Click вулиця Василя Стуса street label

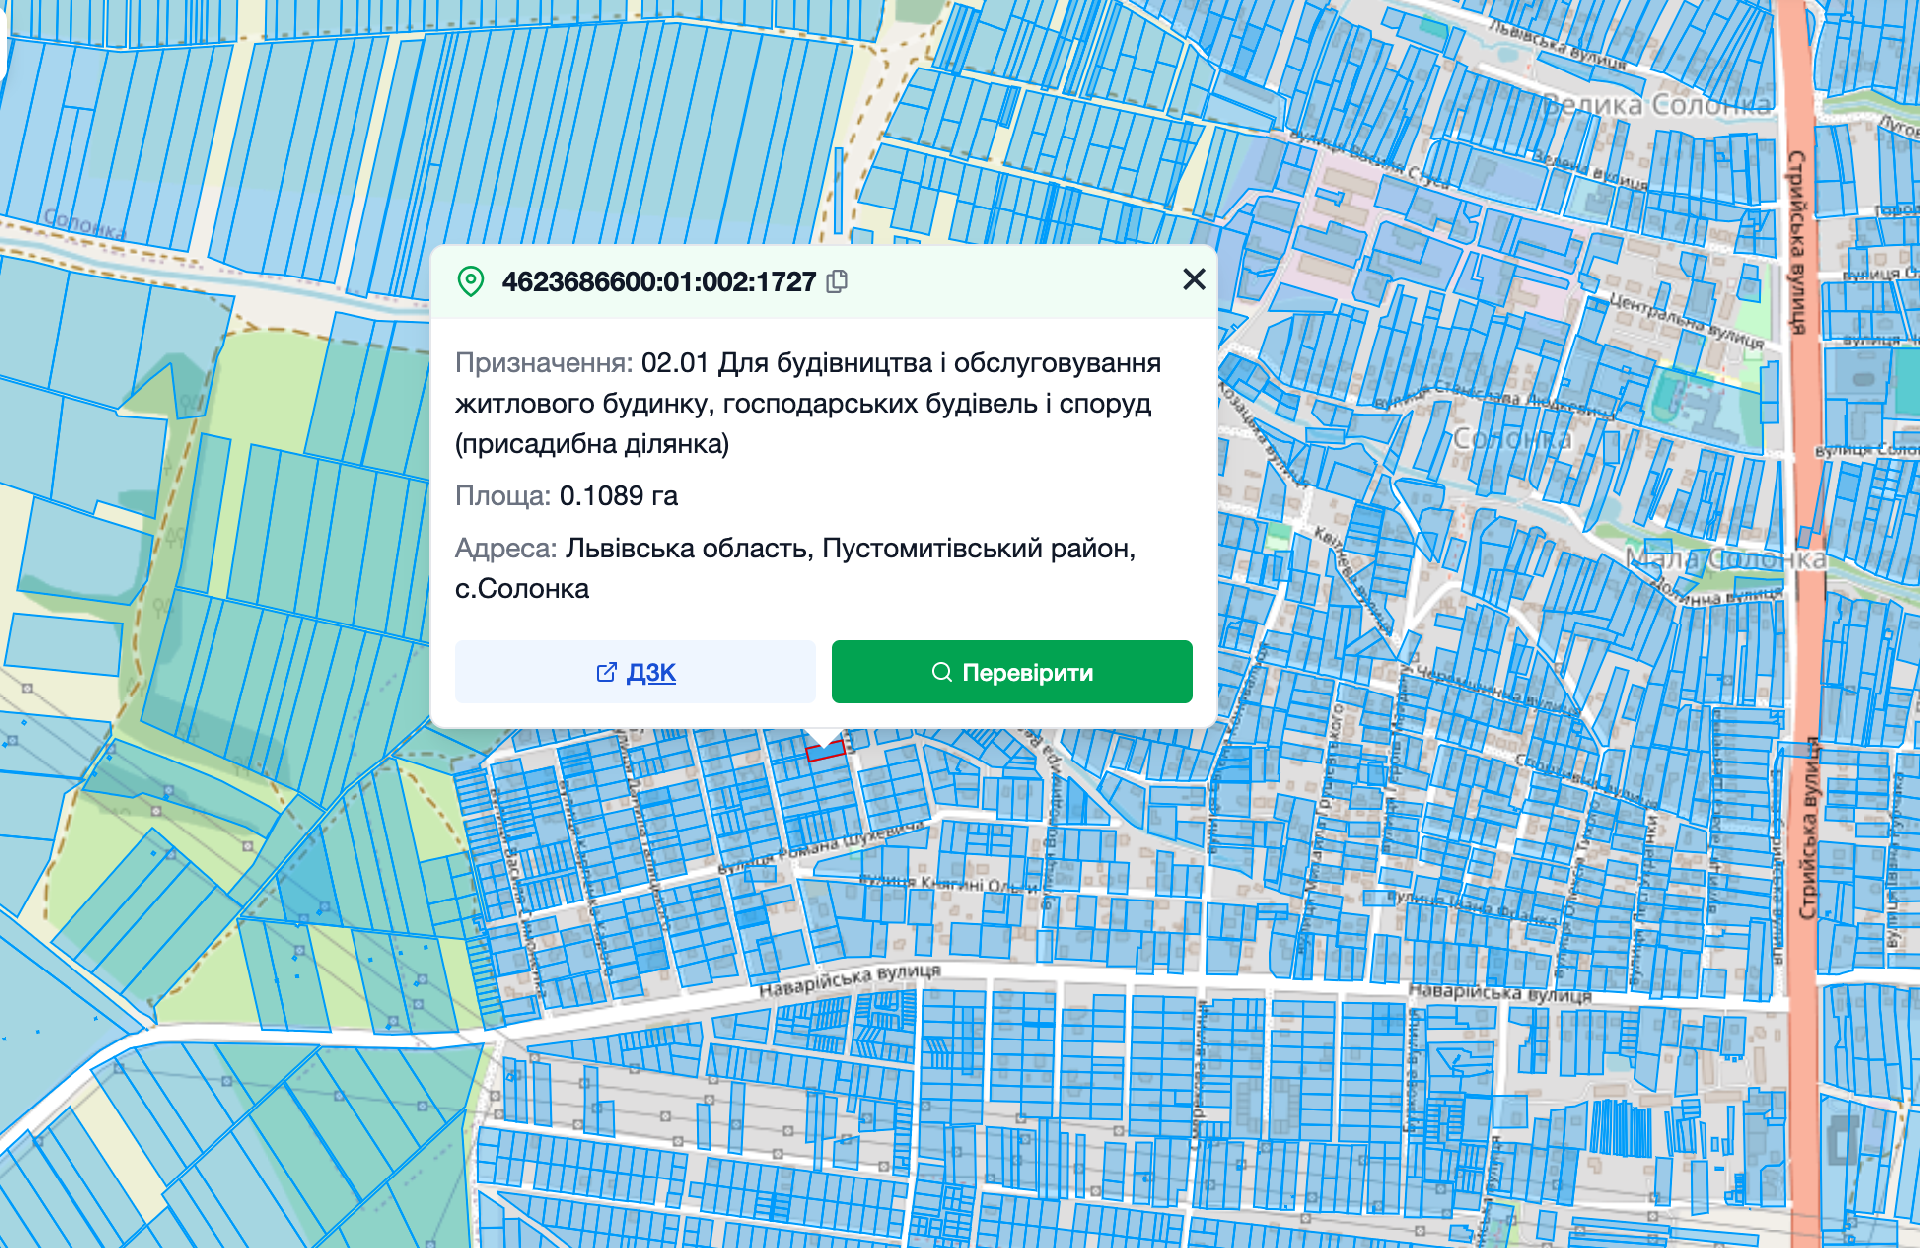tap(1368, 160)
